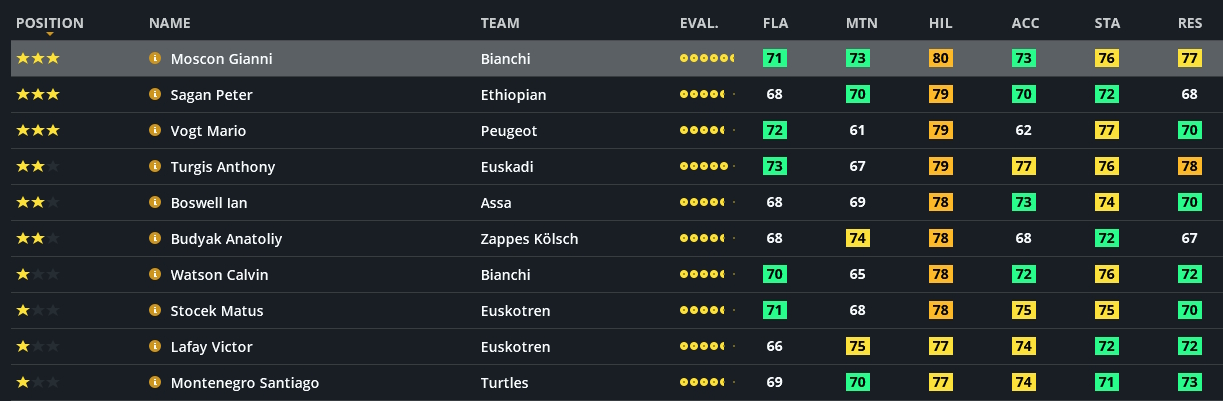Viewport: 1223px width, 401px height.
Task: Sort the list by TEAM header
Action: pos(500,23)
